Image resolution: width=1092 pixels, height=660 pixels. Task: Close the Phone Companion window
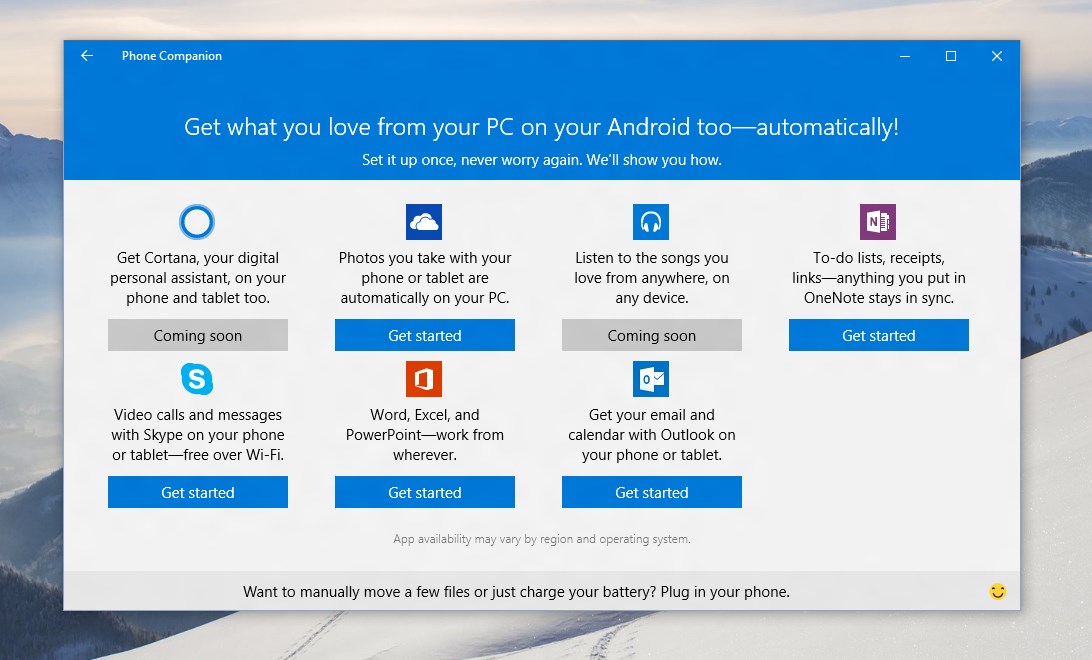997,56
